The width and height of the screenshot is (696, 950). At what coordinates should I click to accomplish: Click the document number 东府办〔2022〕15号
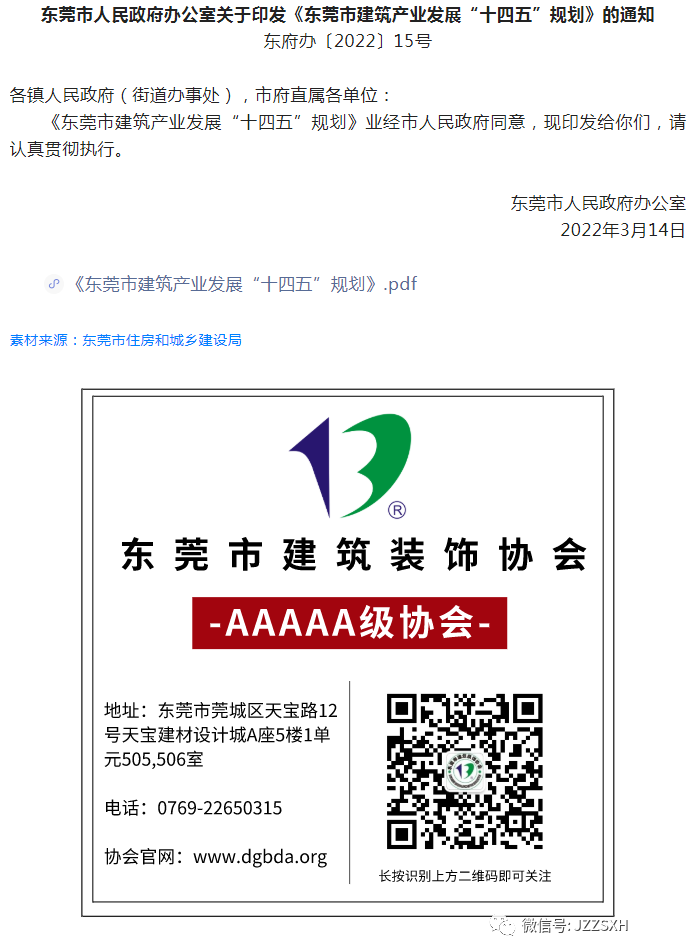coord(348,41)
